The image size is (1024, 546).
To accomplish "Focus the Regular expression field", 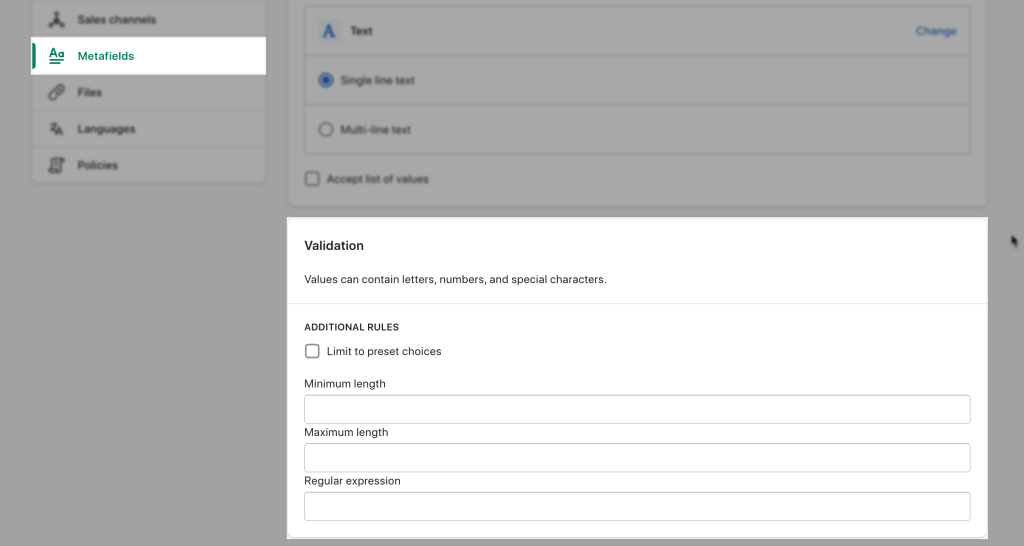I will (637, 506).
